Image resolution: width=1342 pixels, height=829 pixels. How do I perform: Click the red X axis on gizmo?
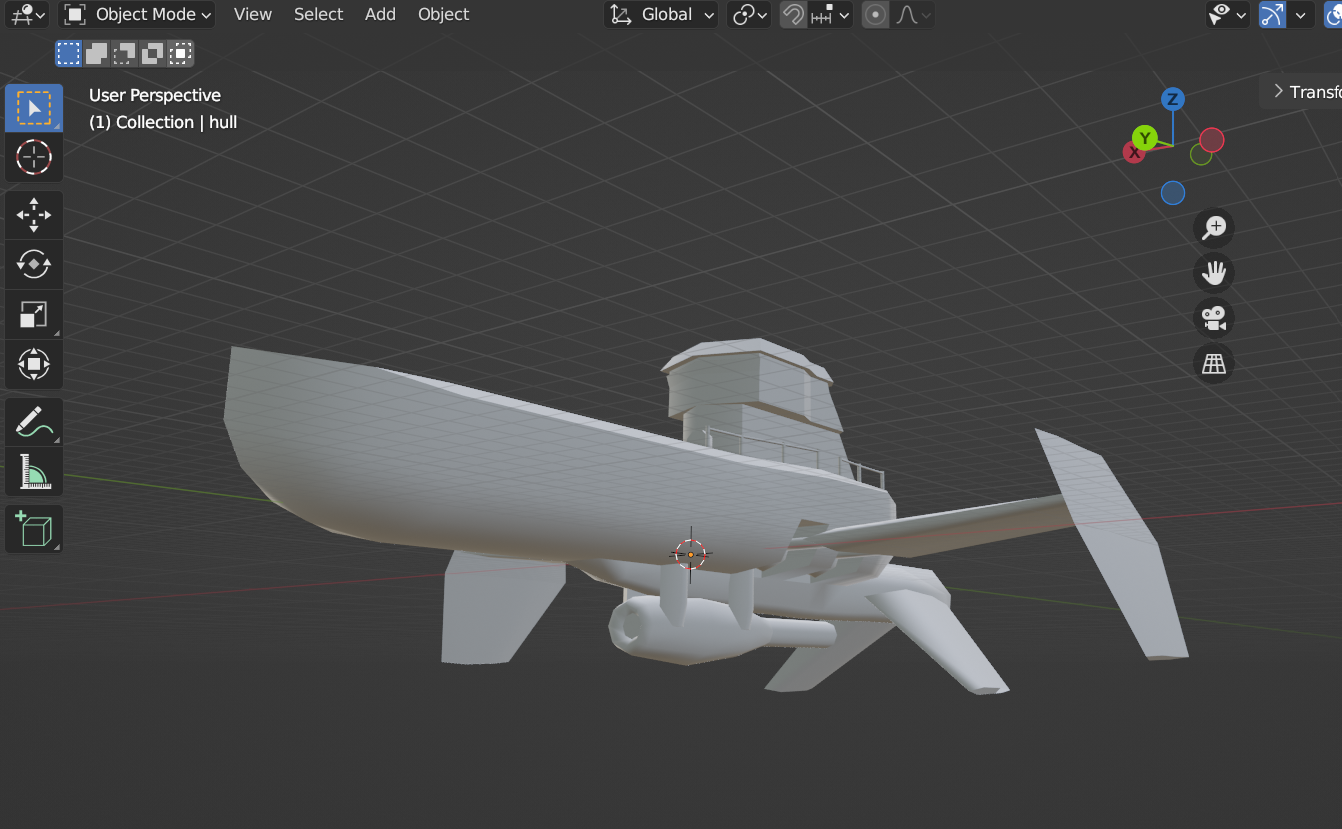(x=1134, y=152)
